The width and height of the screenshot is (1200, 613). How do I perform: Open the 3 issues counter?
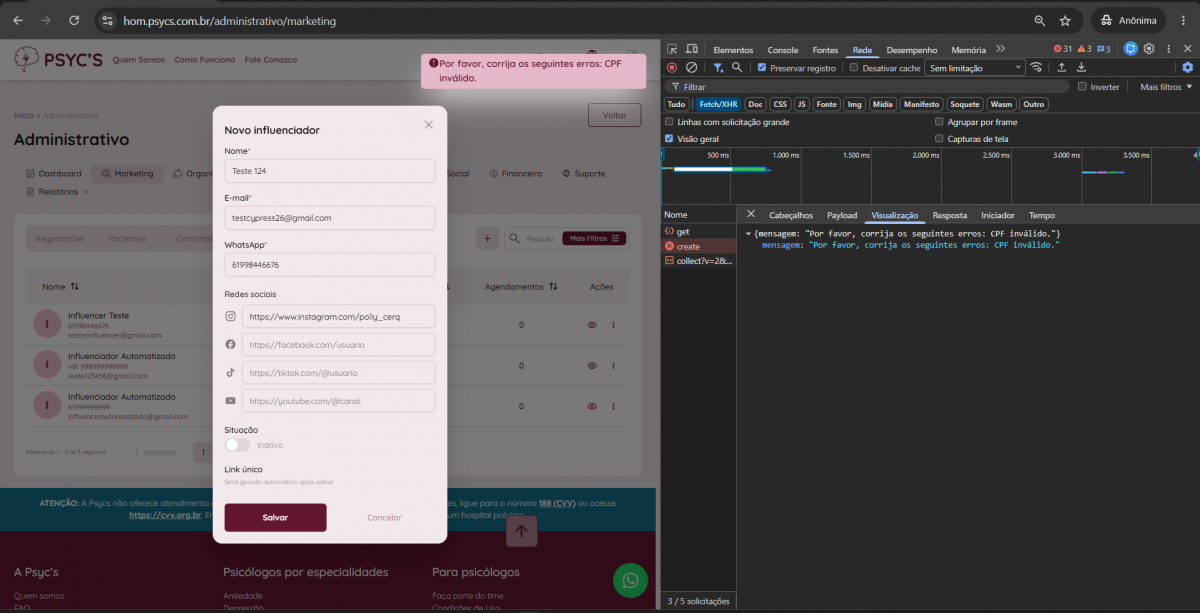coord(1104,49)
